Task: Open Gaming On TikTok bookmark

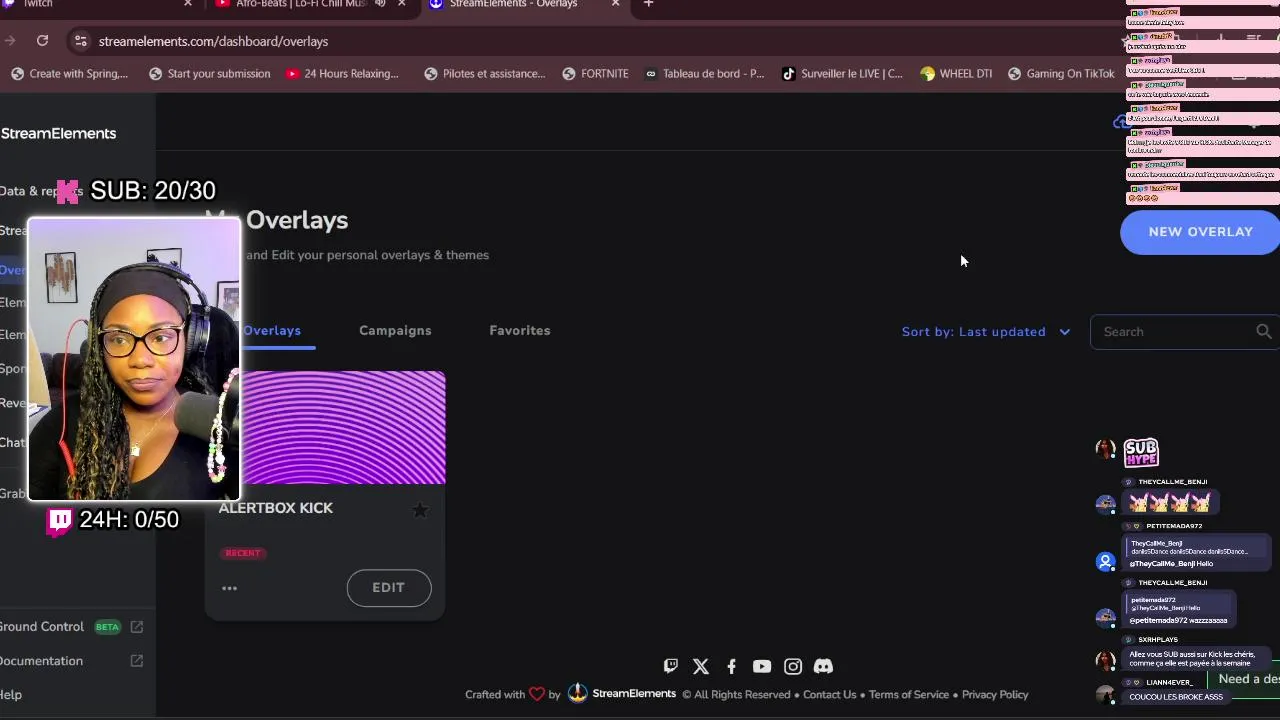Action: click(x=1061, y=73)
